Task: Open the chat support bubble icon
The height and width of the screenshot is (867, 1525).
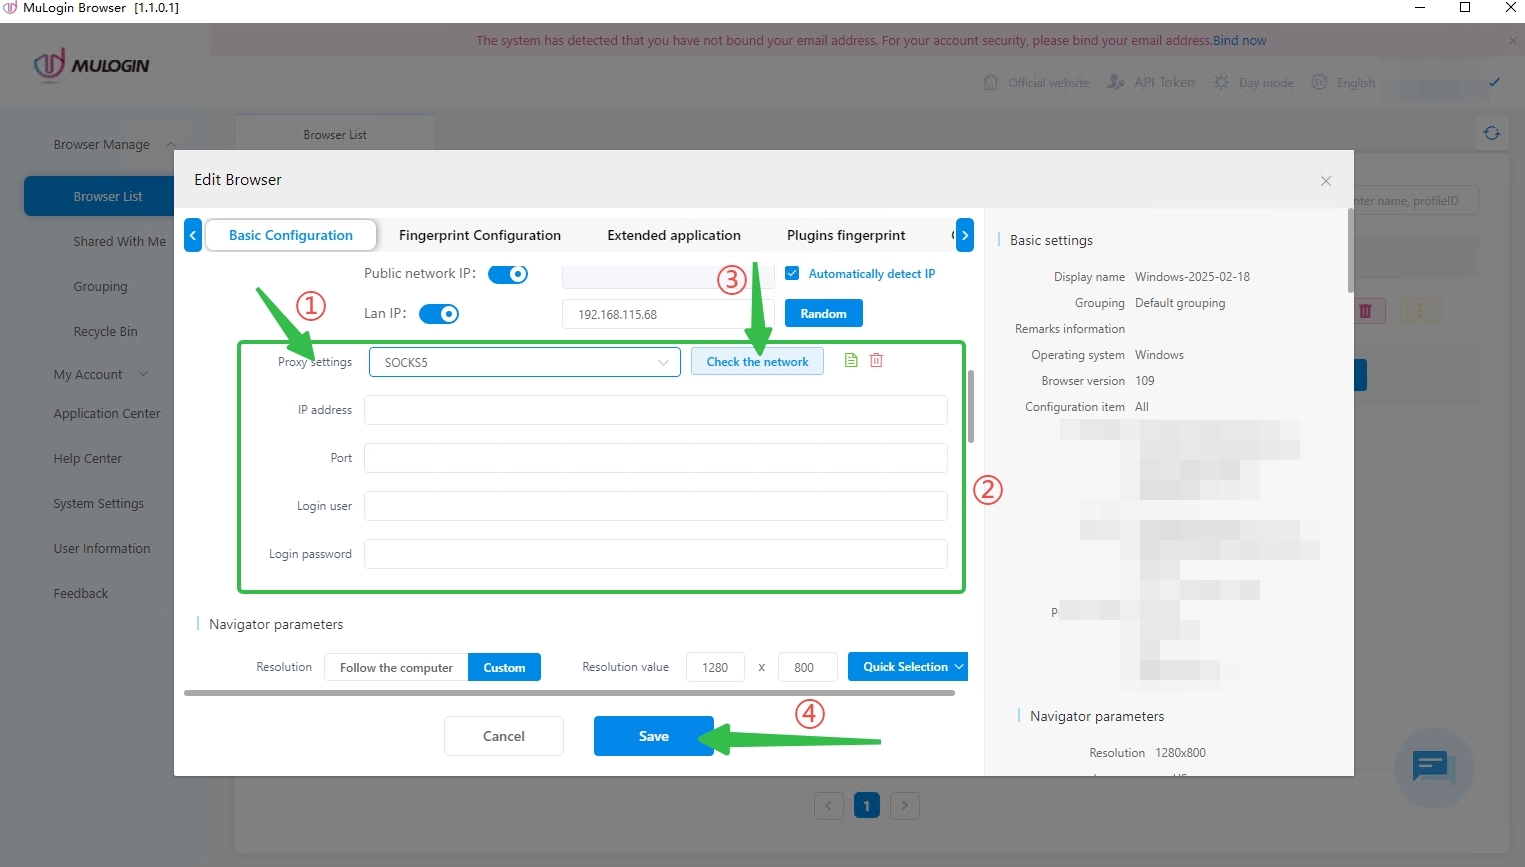Action: [1432, 767]
